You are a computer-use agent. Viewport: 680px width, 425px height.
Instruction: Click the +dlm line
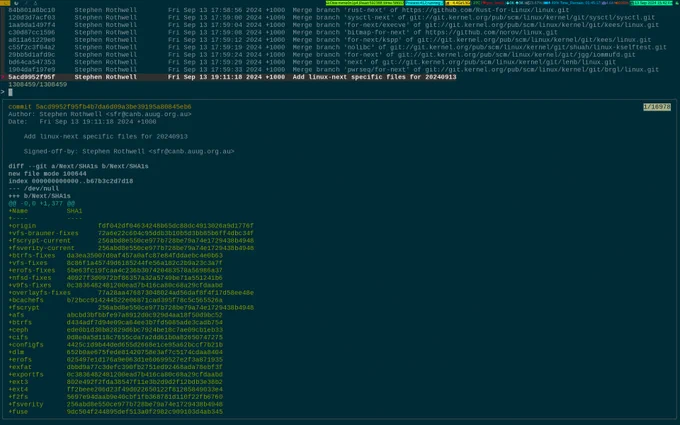115,352
